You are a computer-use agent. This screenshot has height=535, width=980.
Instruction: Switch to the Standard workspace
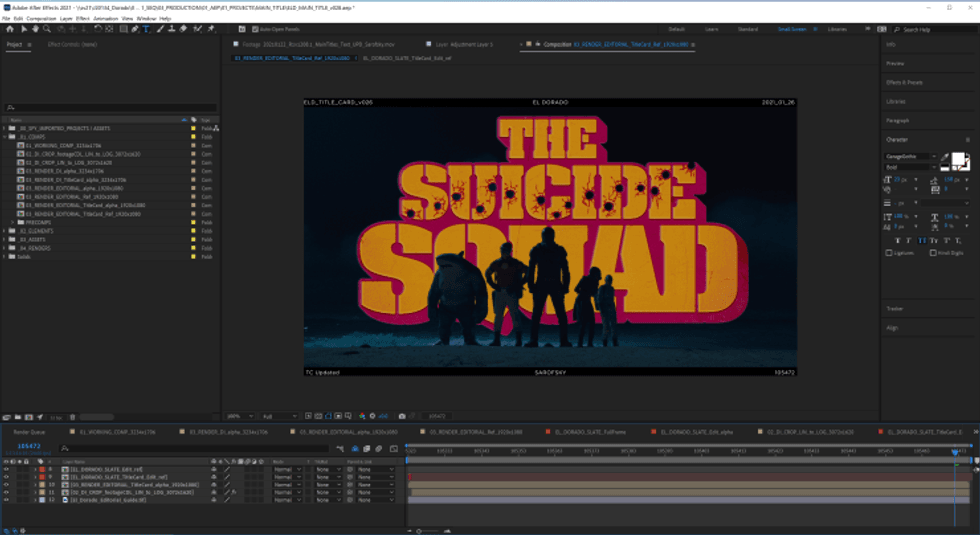tap(748, 29)
